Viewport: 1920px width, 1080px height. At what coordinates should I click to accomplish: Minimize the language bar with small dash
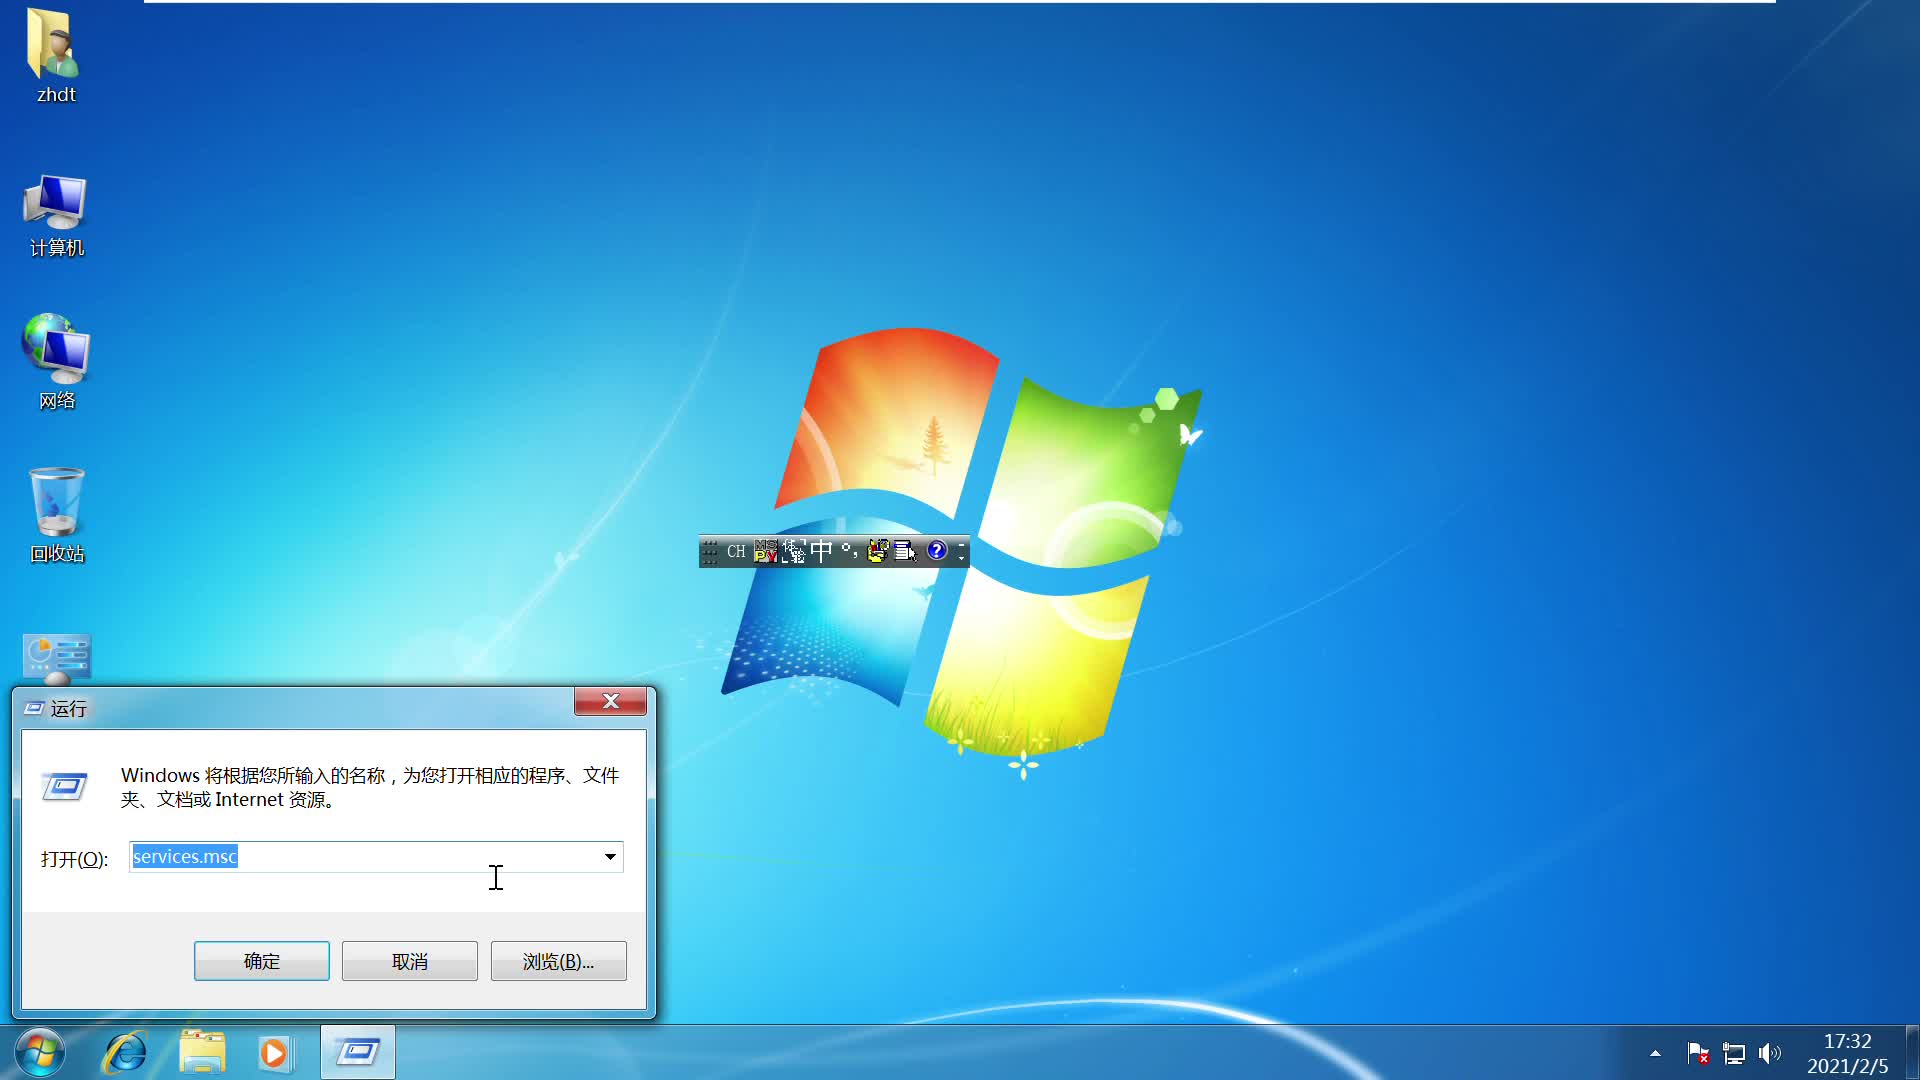pos(961,545)
